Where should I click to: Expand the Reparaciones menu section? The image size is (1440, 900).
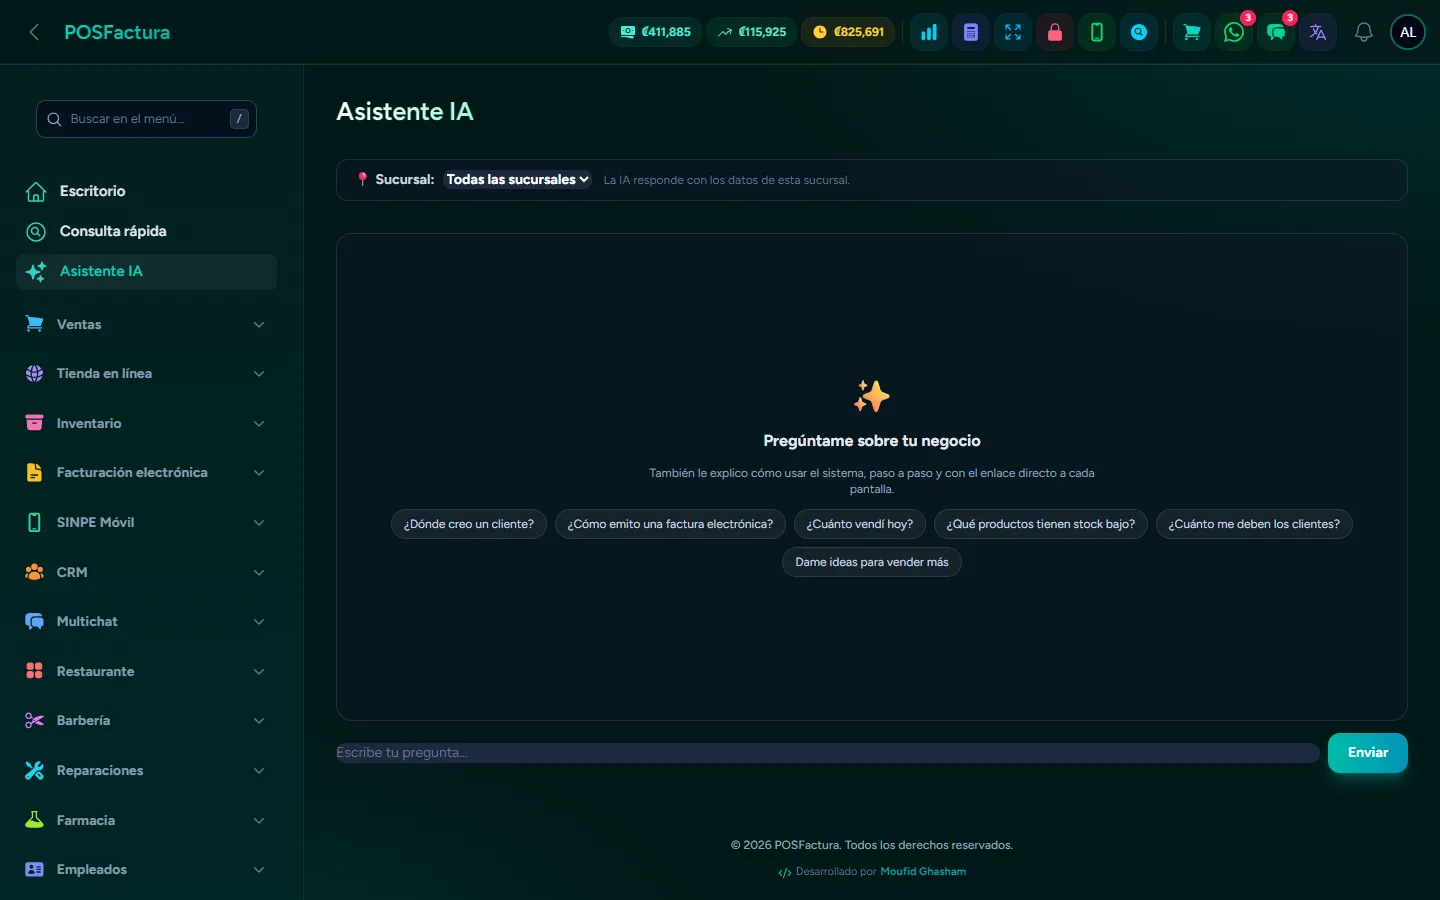146,770
